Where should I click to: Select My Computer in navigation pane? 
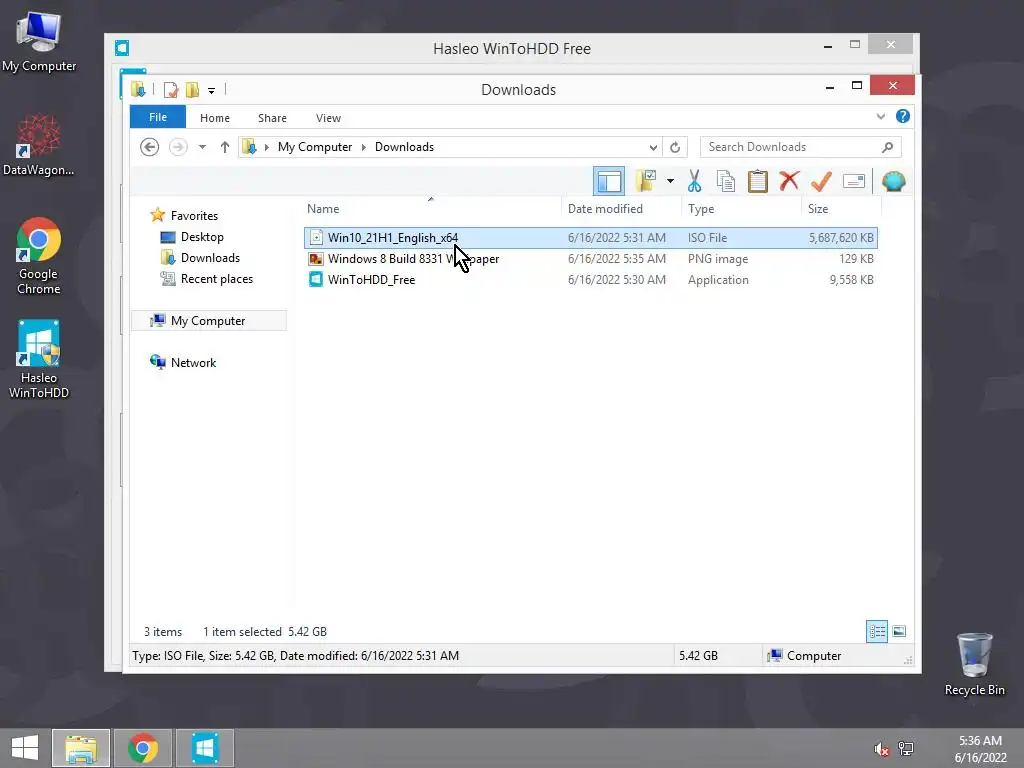(x=208, y=321)
